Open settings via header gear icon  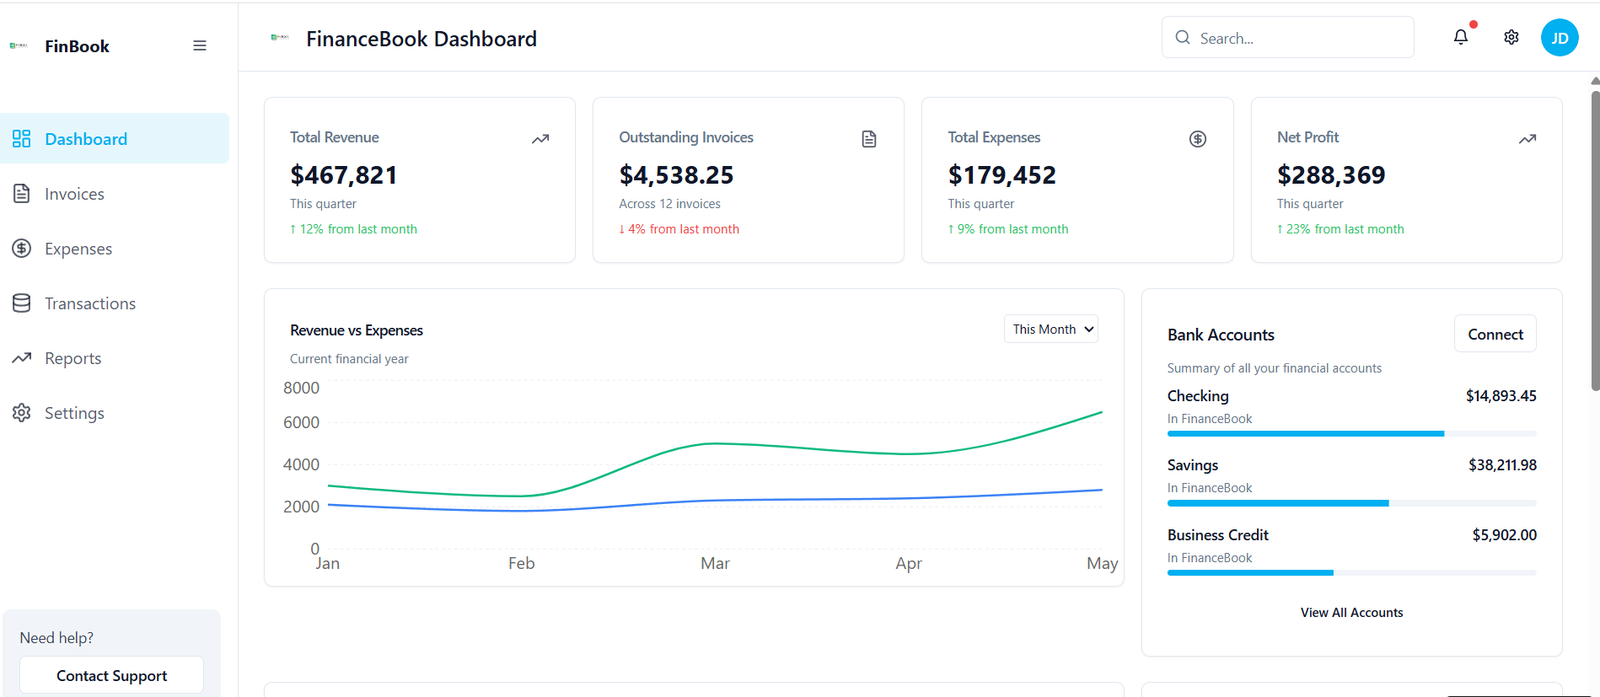(x=1511, y=37)
